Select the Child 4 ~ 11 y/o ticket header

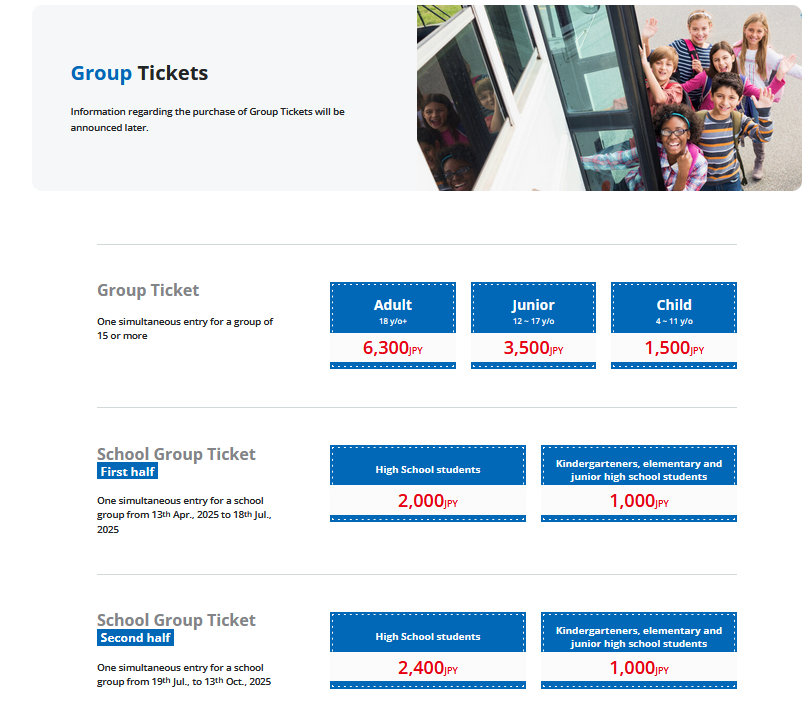674,309
